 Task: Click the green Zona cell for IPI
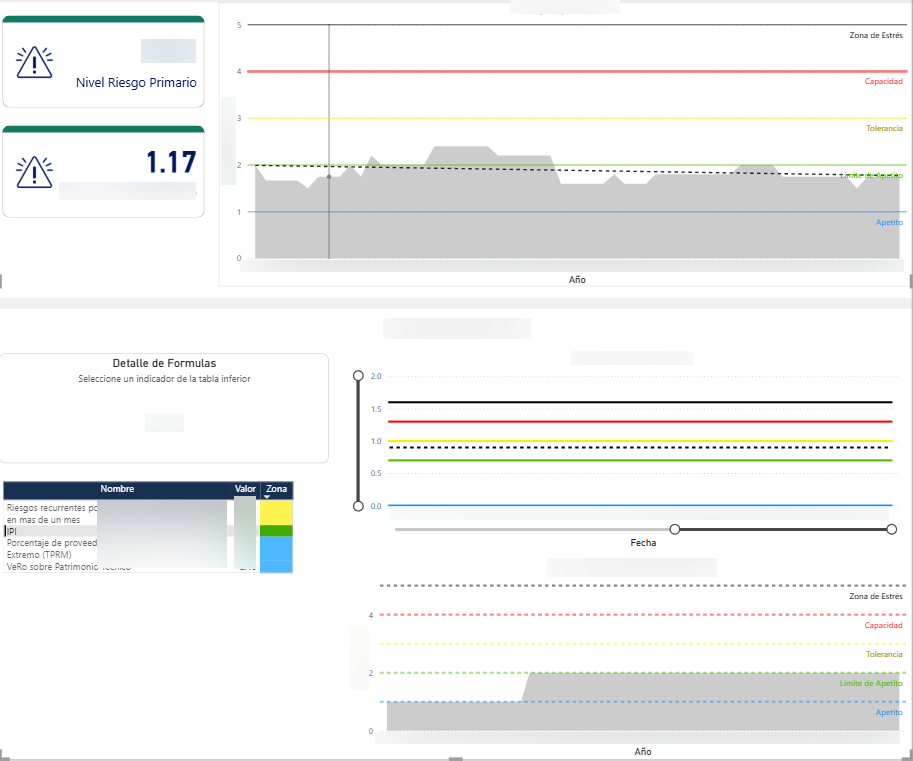point(275,531)
